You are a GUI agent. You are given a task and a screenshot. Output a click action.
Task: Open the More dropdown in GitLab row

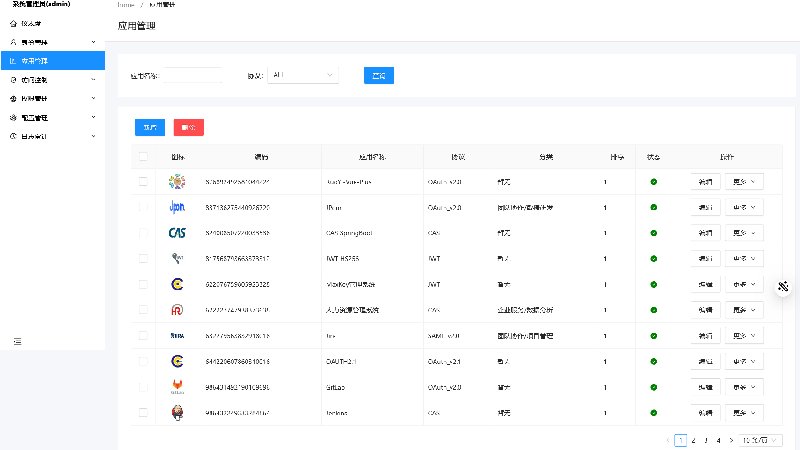coord(744,387)
